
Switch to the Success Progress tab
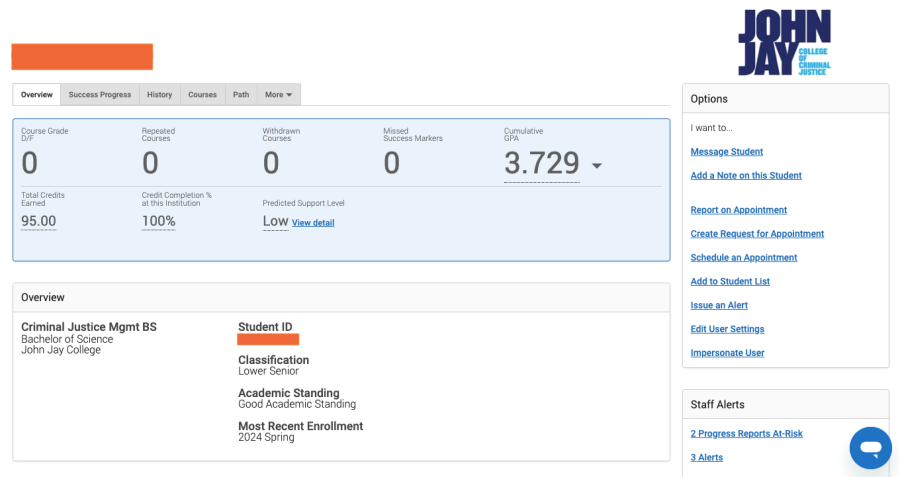[100, 95]
